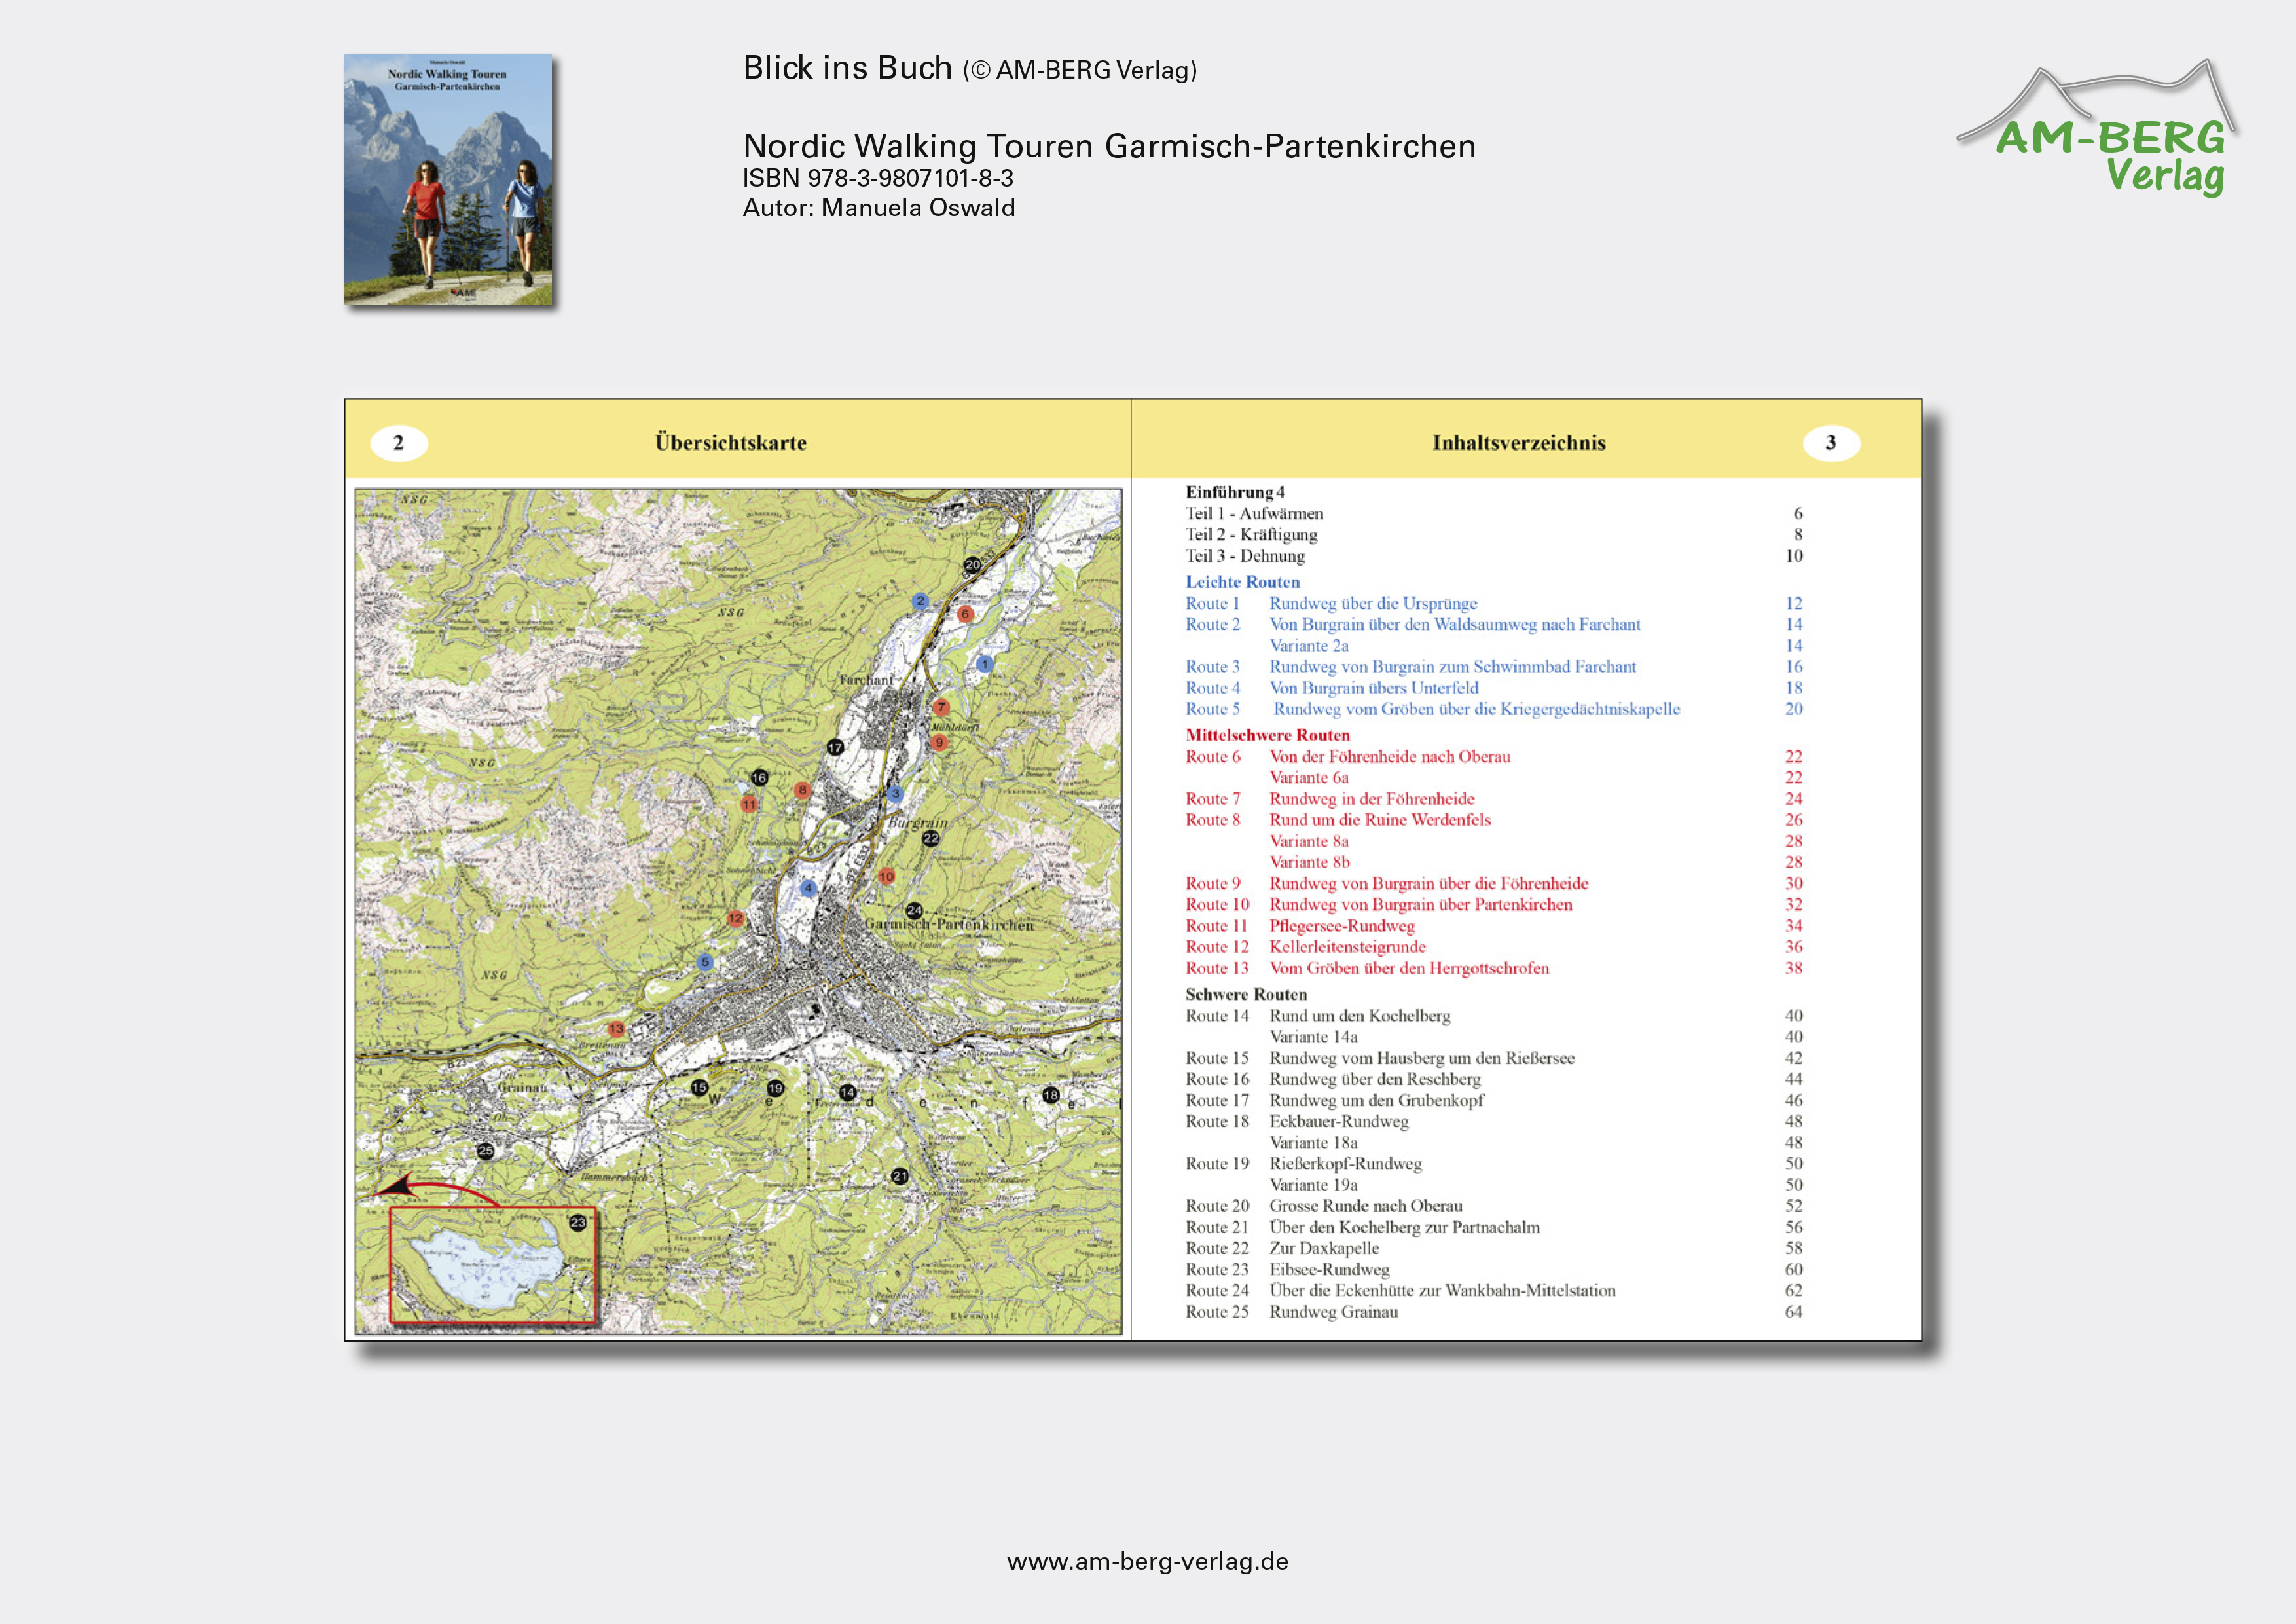The width and height of the screenshot is (2296, 1624).
Task: Click black map marker 25 near Grainau
Action: point(485,1151)
